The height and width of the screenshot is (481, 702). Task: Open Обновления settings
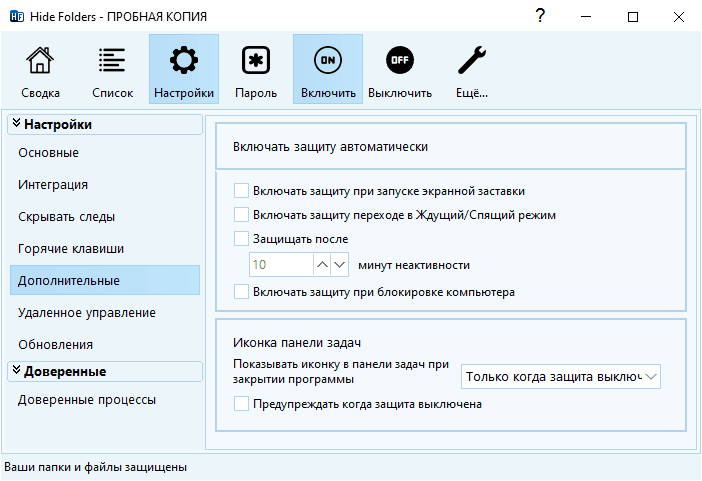[x=105, y=344]
